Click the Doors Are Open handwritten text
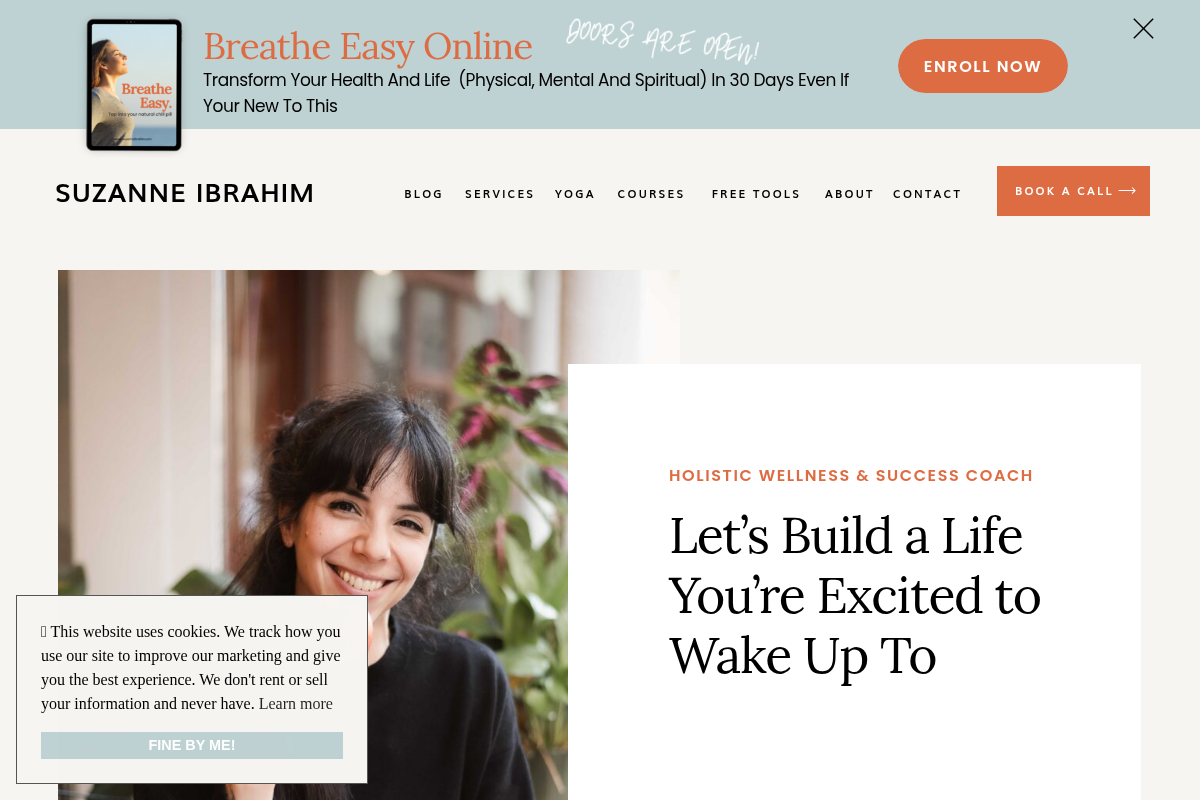Image resolution: width=1200 pixels, height=800 pixels. (663, 40)
